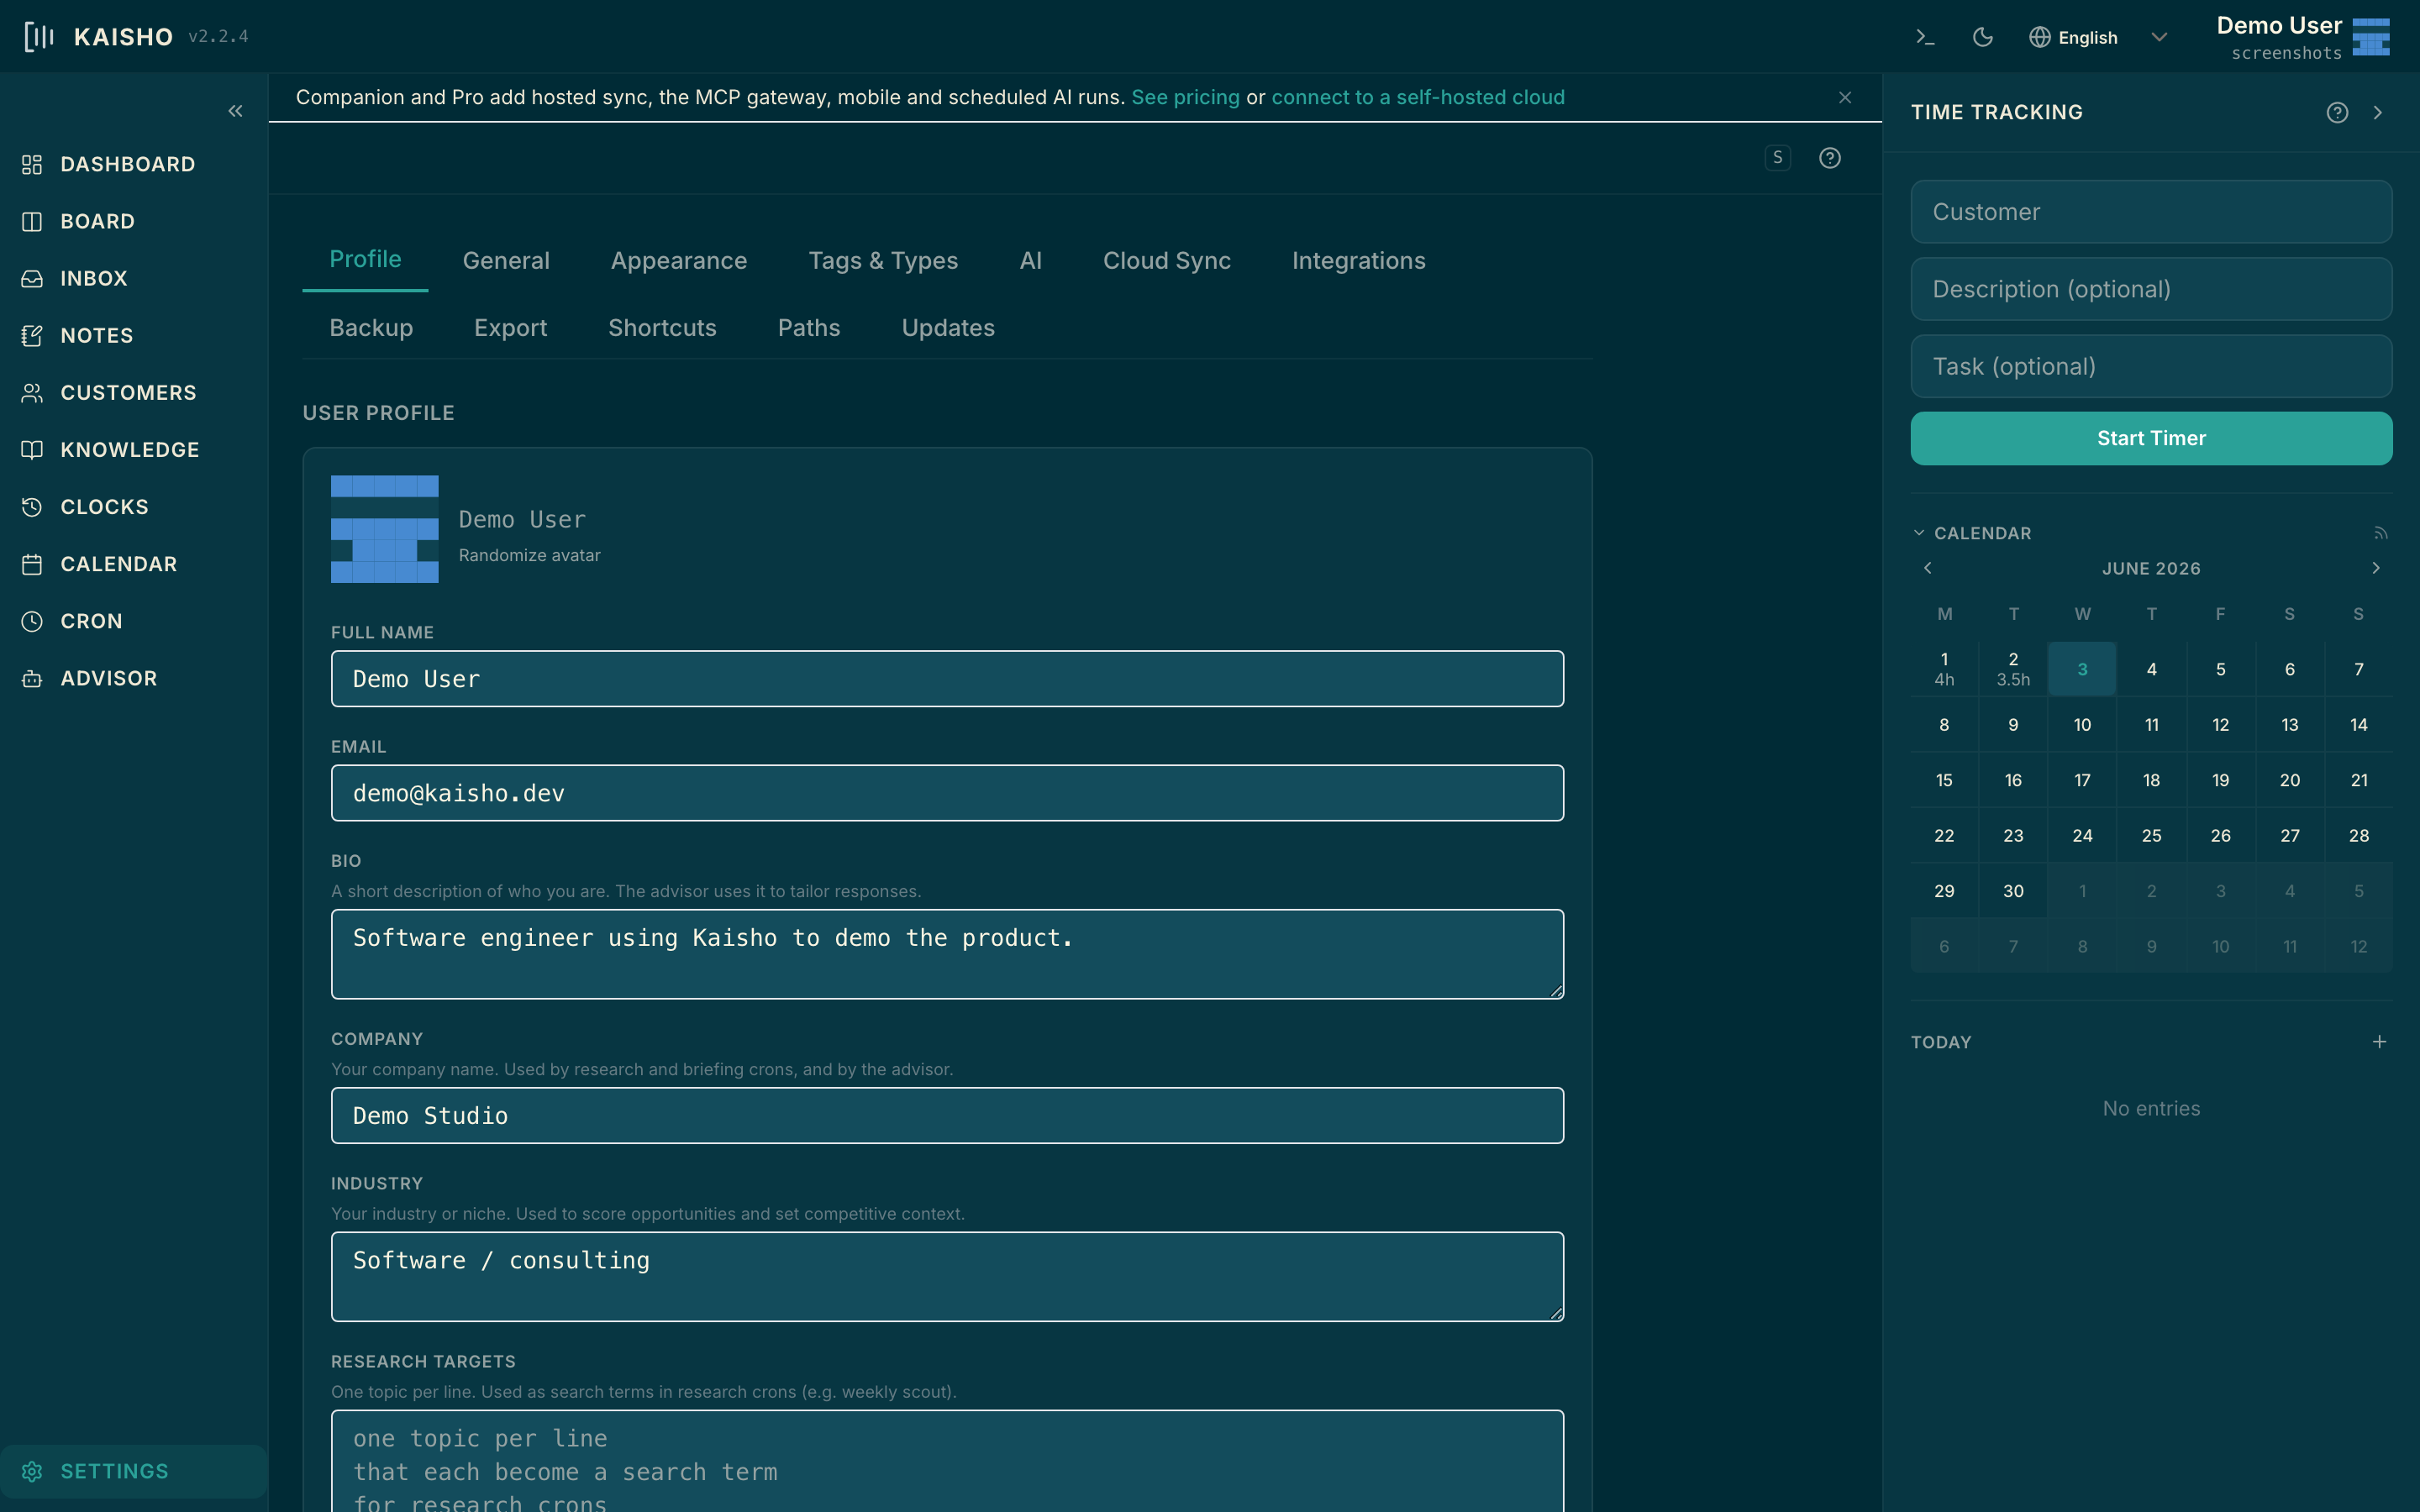Open the Cron section
Image resolution: width=2420 pixels, height=1512 pixels.
tap(134, 621)
